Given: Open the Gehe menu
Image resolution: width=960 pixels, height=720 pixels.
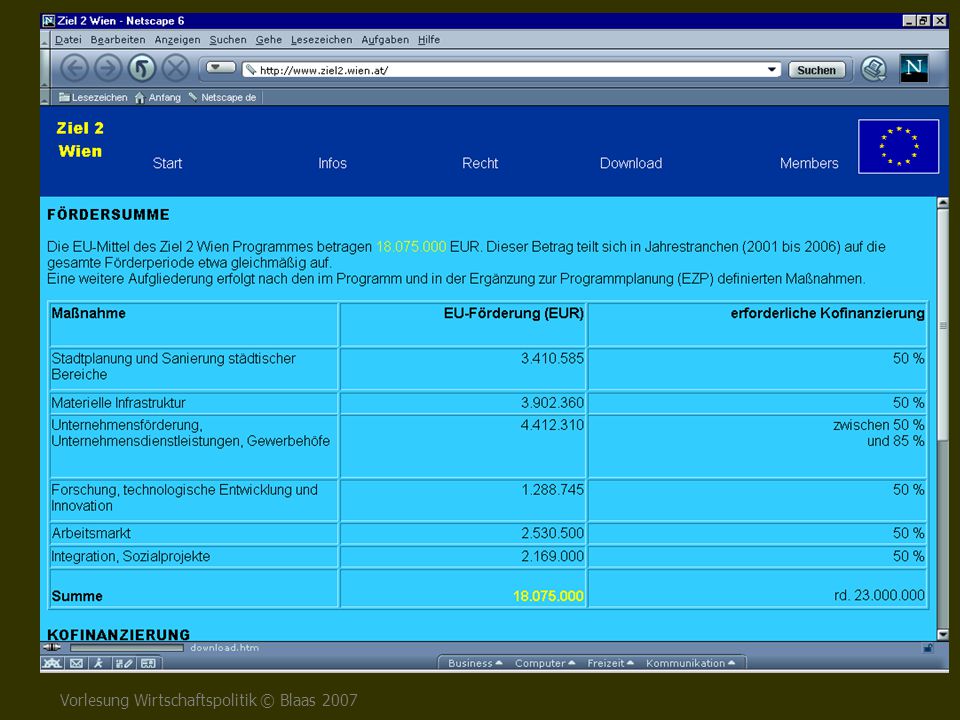Looking at the screenshot, I should pos(269,40).
